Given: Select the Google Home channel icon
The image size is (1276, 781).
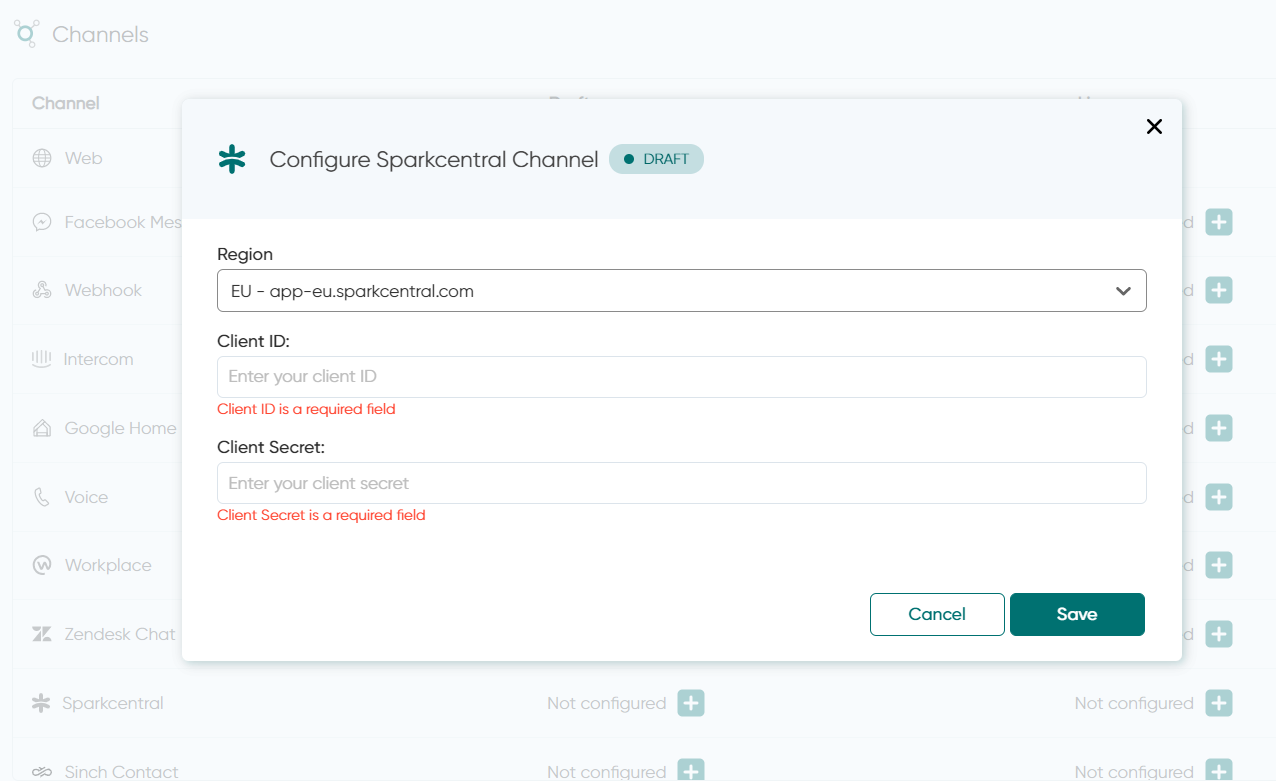Looking at the screenshot, I should (x=42, y=428).
